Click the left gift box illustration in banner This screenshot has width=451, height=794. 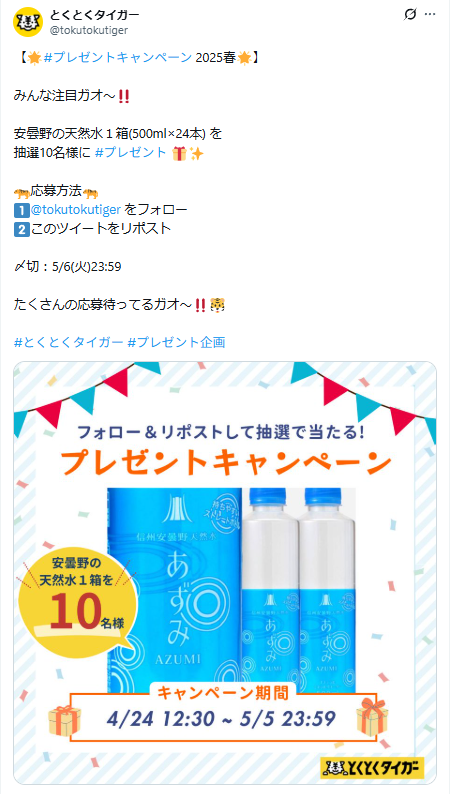click(64, 720)
